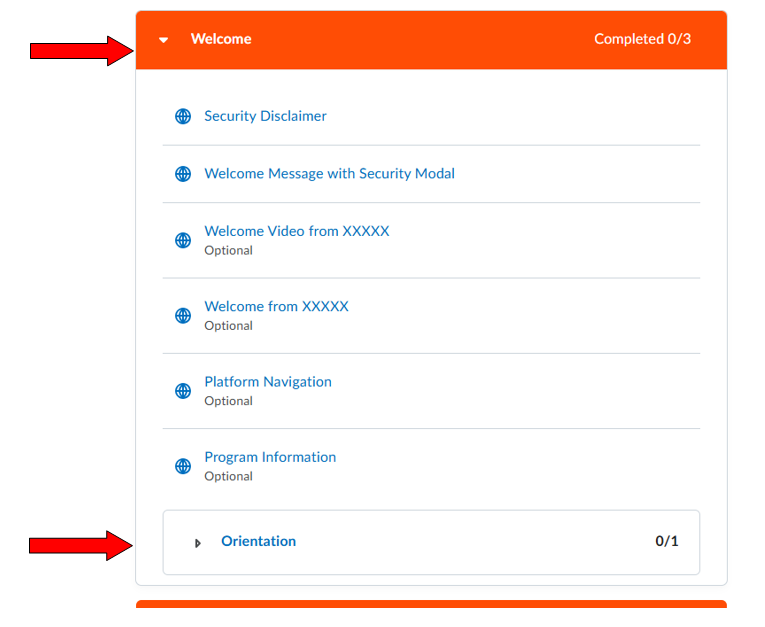Click globe icon next to Welcome Message with Security Modal
Image resolution: width=765 pixels, height=627 pixels.
(183, 174)
